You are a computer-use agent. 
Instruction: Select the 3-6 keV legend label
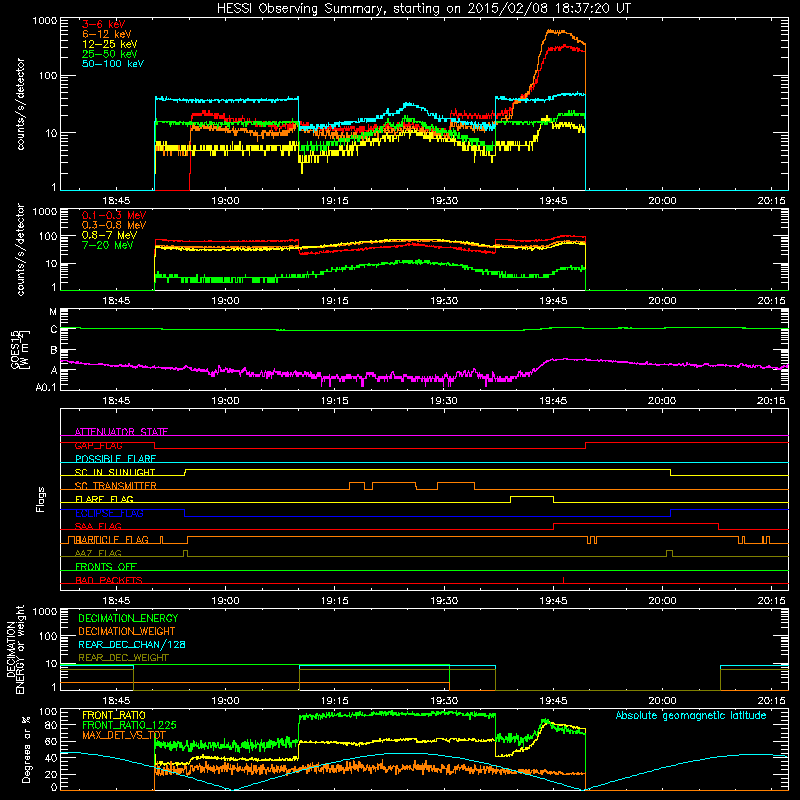[x=104, y=24]
